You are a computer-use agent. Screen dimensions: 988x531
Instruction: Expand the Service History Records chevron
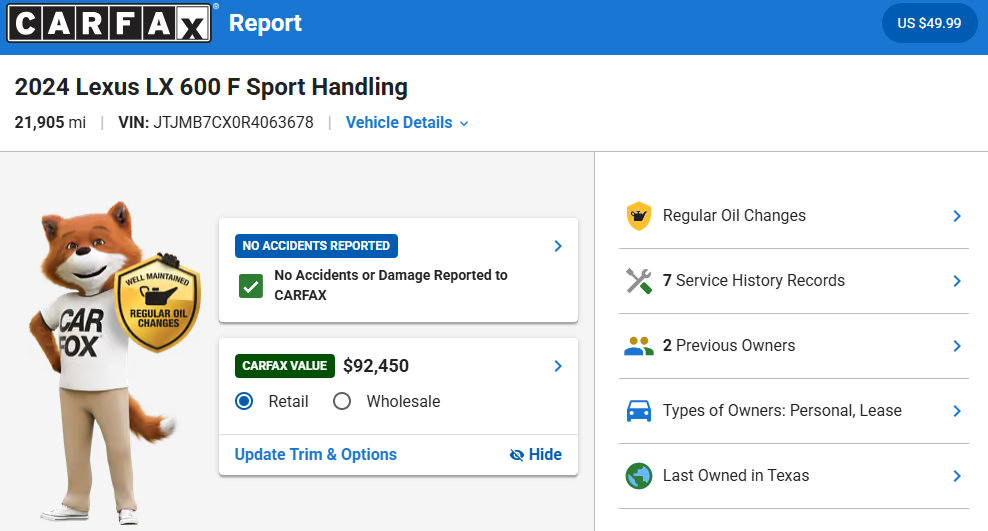tap(957, 281)
